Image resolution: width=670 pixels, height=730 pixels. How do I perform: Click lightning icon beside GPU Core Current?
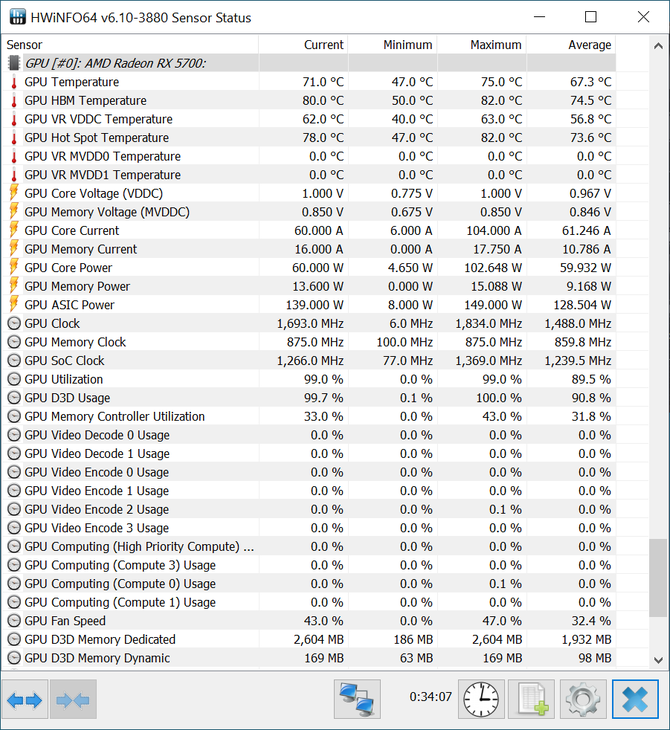click(14, 230)
